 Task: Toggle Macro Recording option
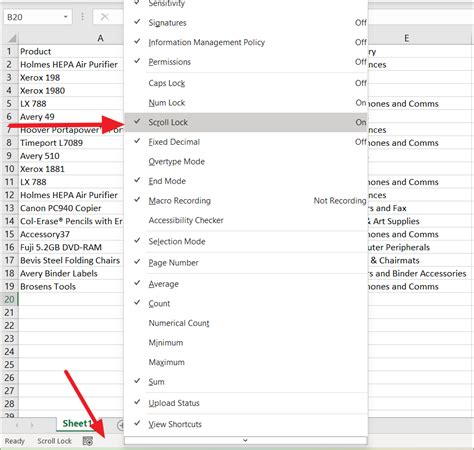pyautogui.click(x=246, y=201)
